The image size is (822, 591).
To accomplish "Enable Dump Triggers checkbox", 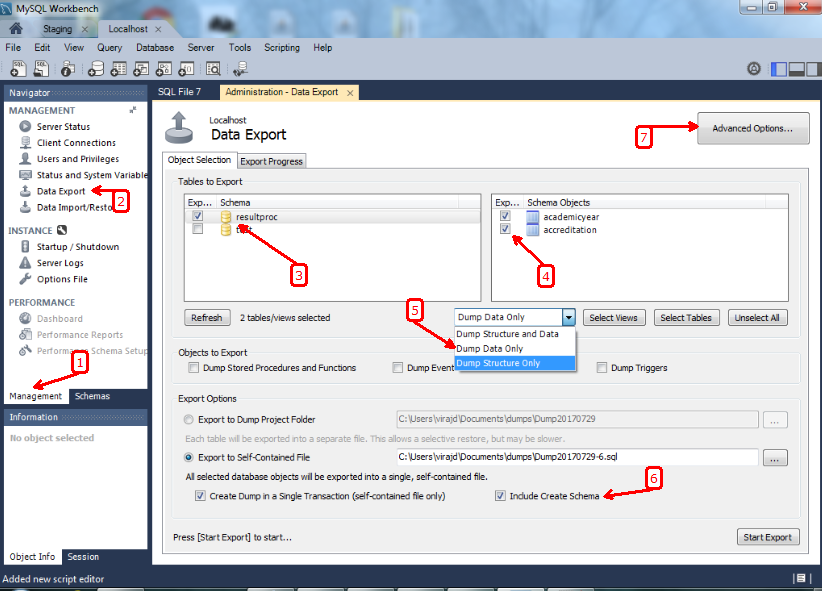I will pos(602,368).
